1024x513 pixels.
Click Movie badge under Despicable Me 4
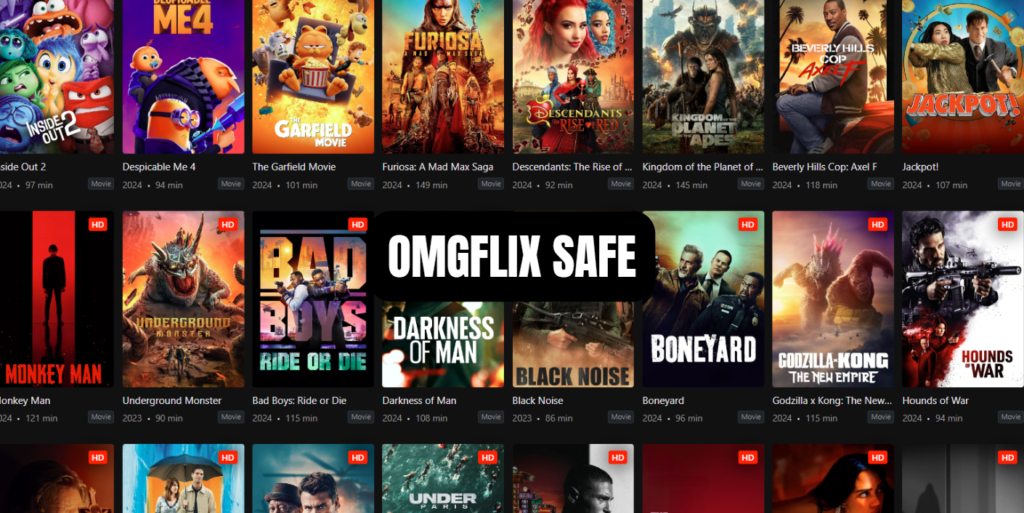tap(231, 184)
